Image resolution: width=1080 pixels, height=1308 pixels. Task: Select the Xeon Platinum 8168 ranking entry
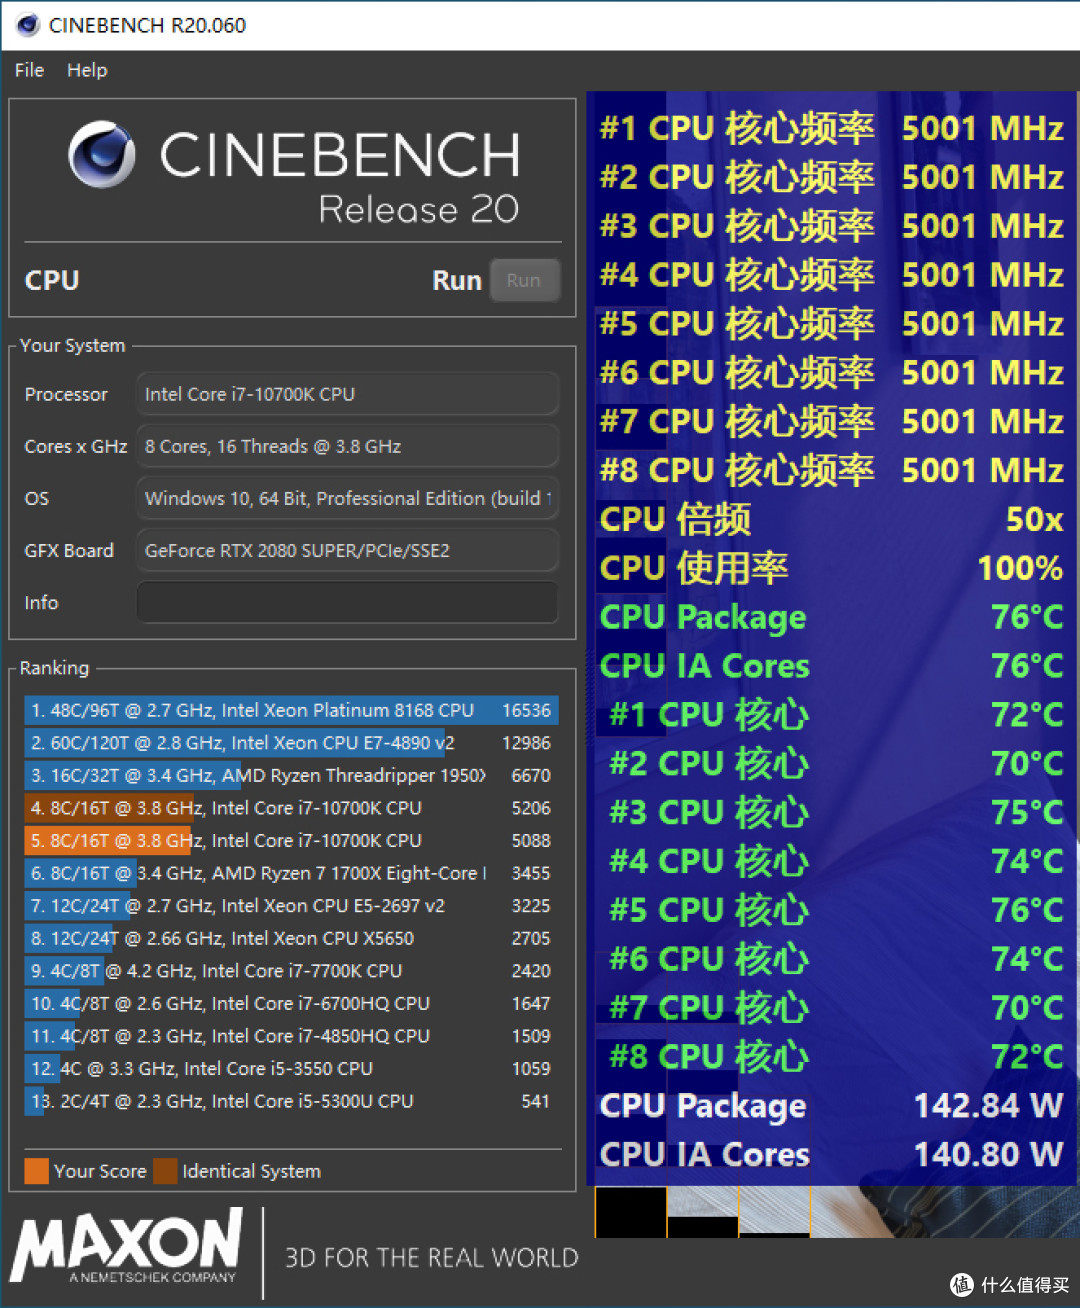tap(291, 710)
